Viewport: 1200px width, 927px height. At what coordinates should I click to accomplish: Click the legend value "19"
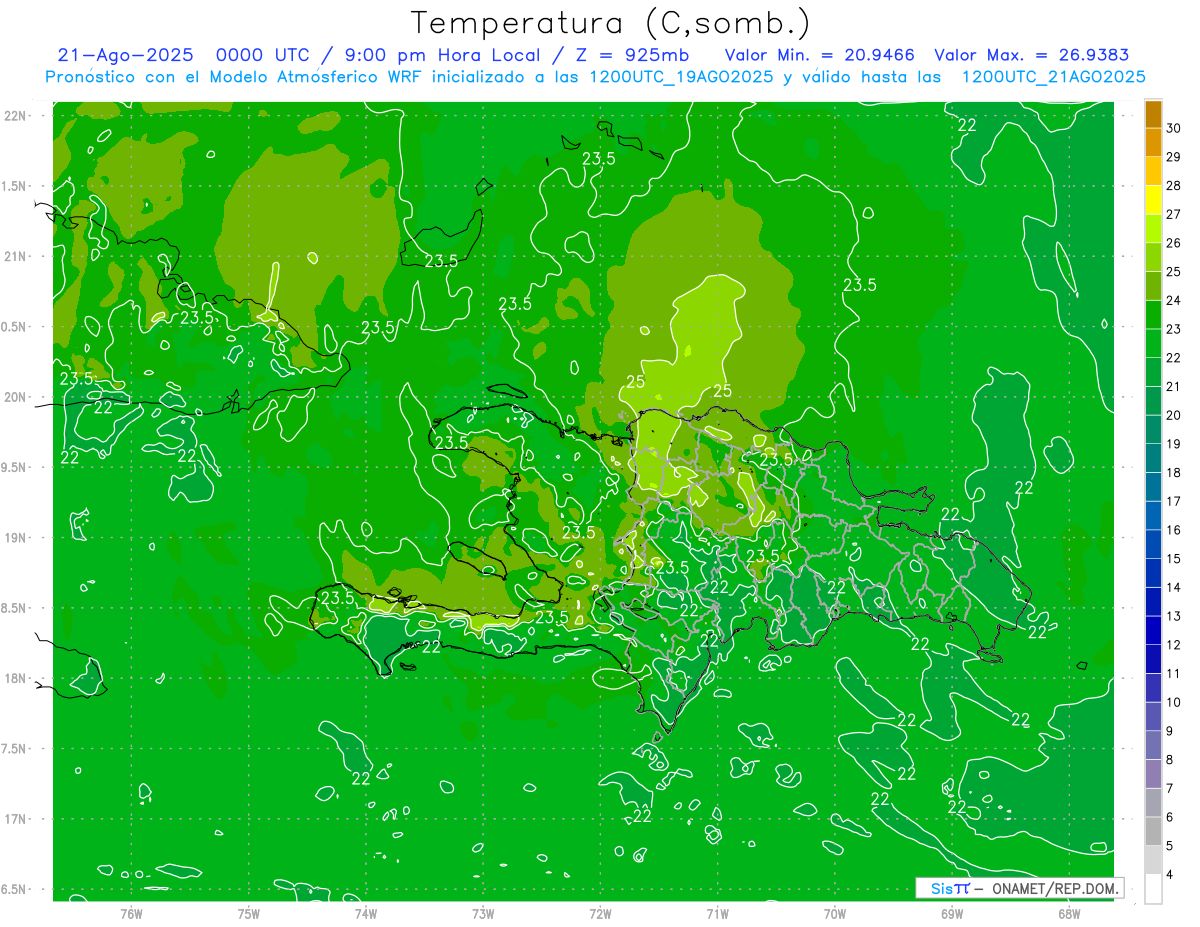(1173, 444)
